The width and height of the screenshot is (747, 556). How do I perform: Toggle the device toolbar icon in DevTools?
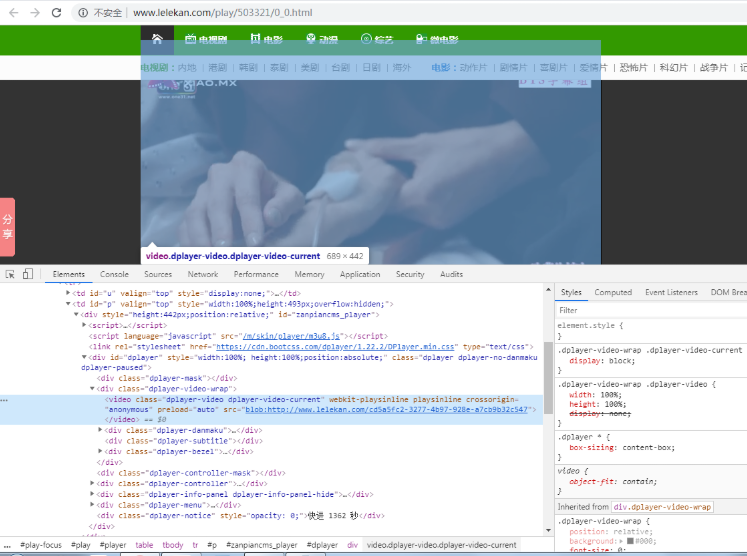click(28, 274)
